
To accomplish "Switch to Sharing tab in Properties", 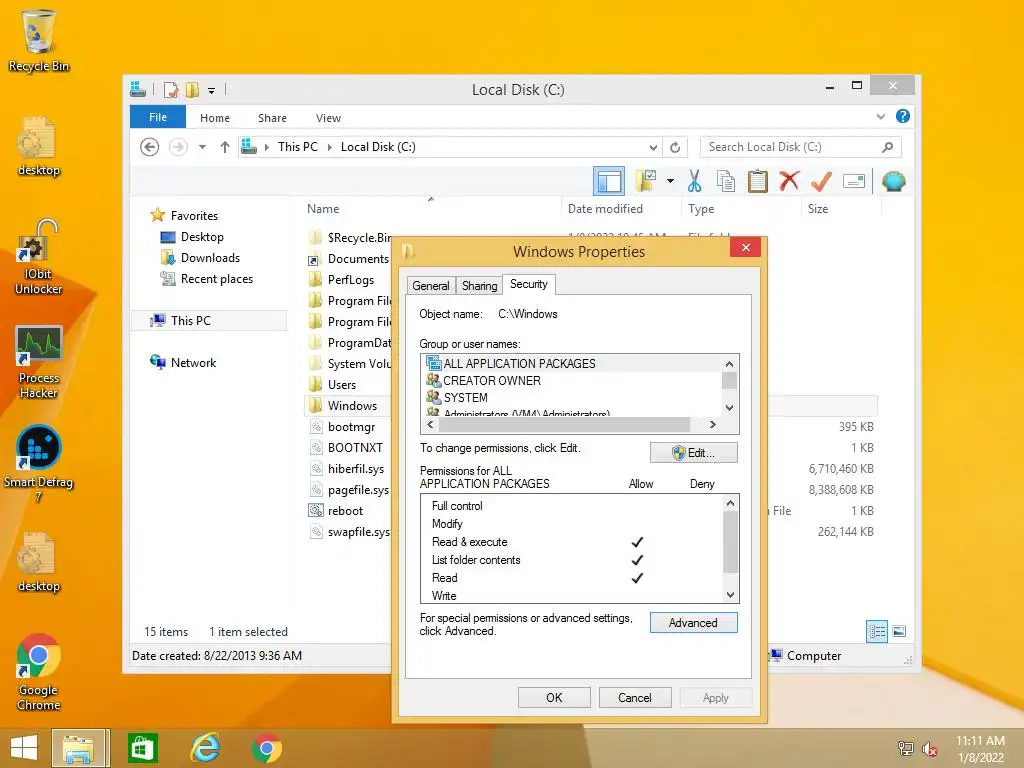I will (479, 285).
